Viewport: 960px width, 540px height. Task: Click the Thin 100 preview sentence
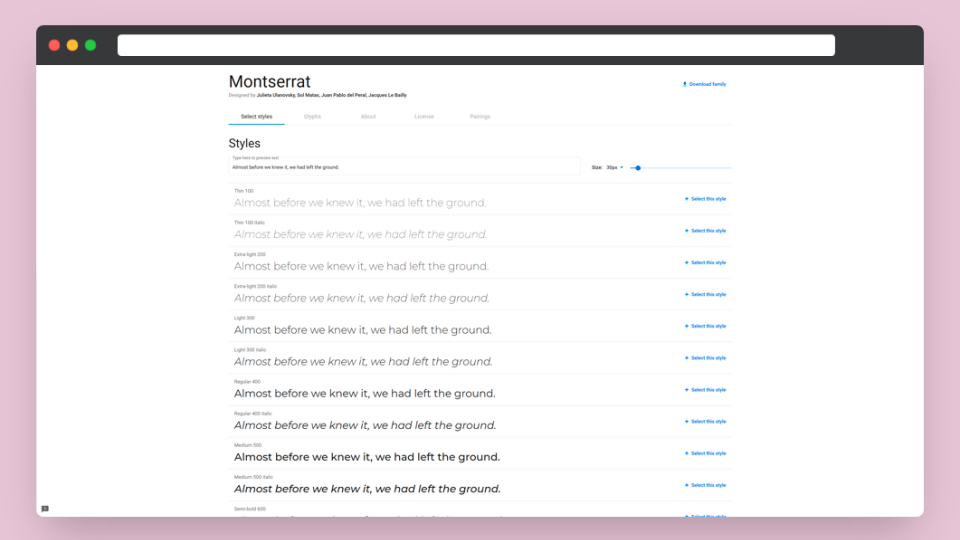point(360,203)
